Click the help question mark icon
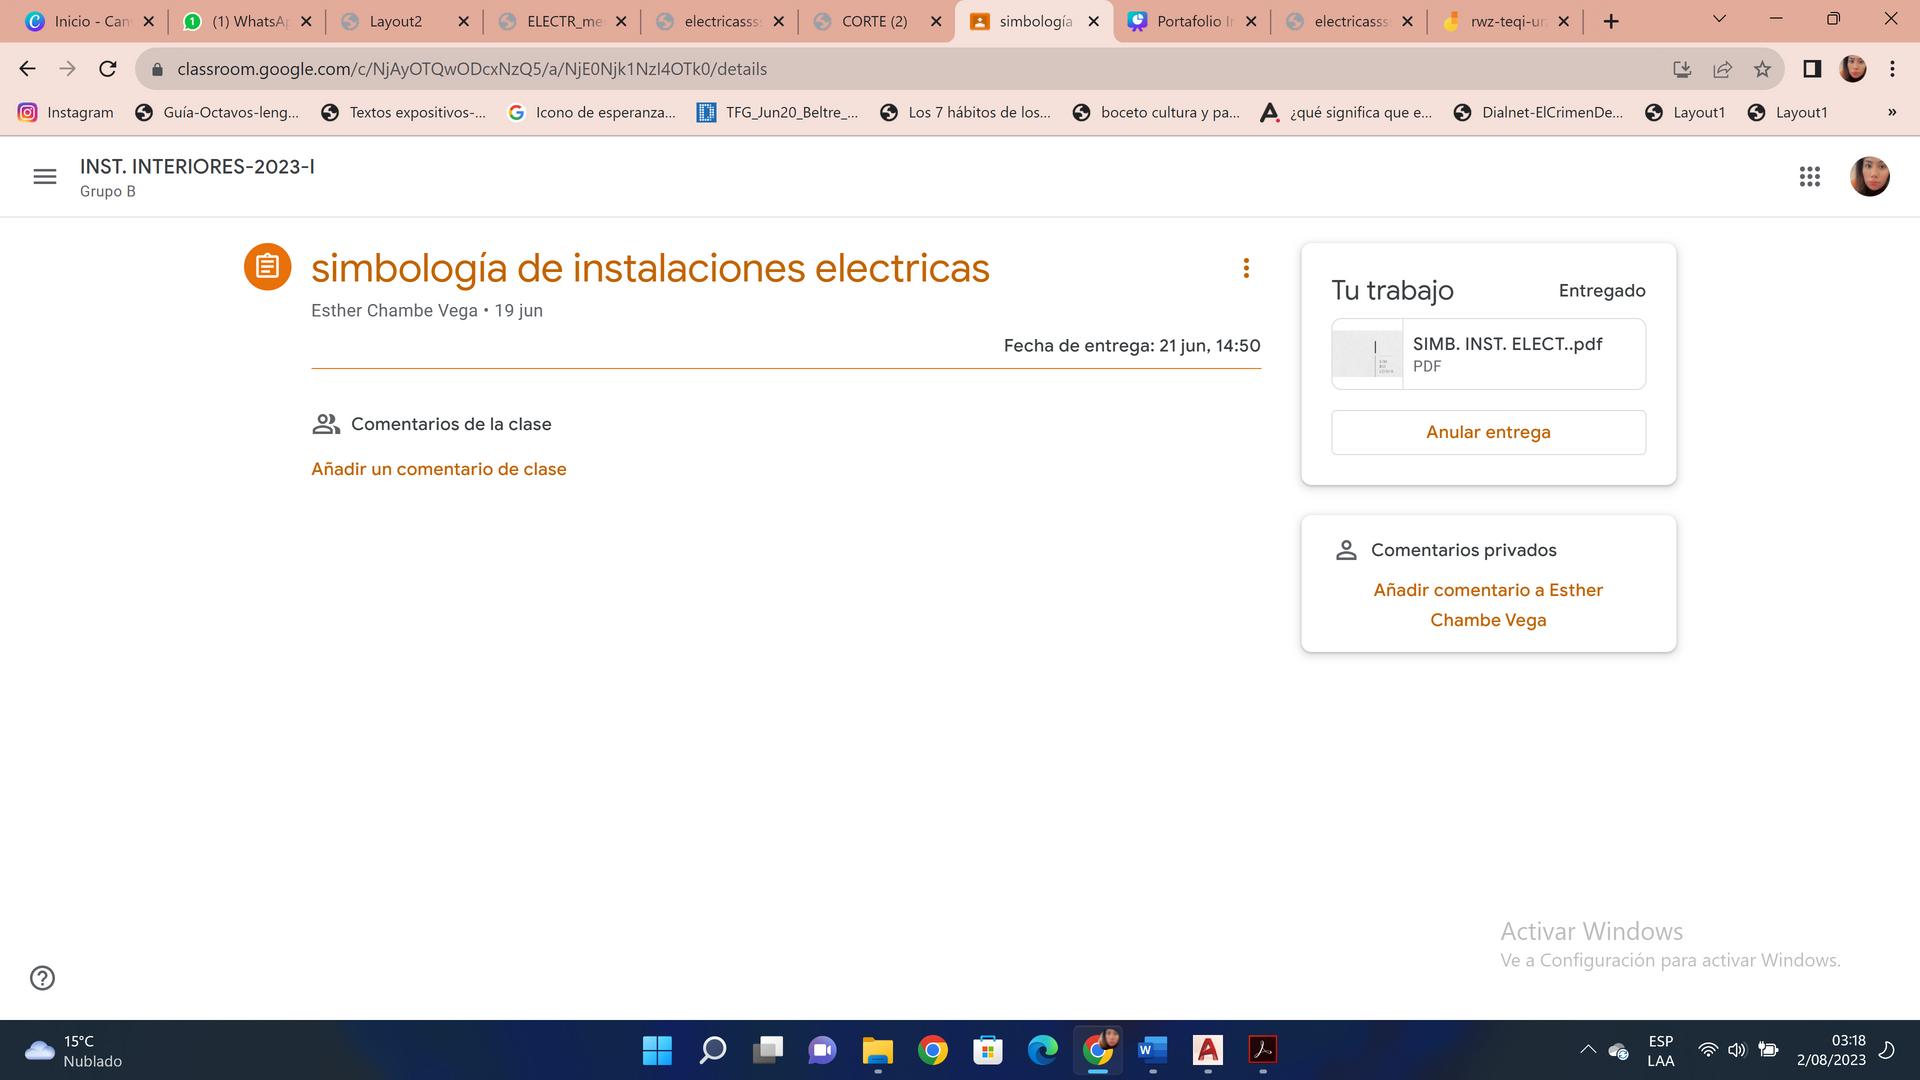This screenshot has height=1080, width=1920. 42,978
